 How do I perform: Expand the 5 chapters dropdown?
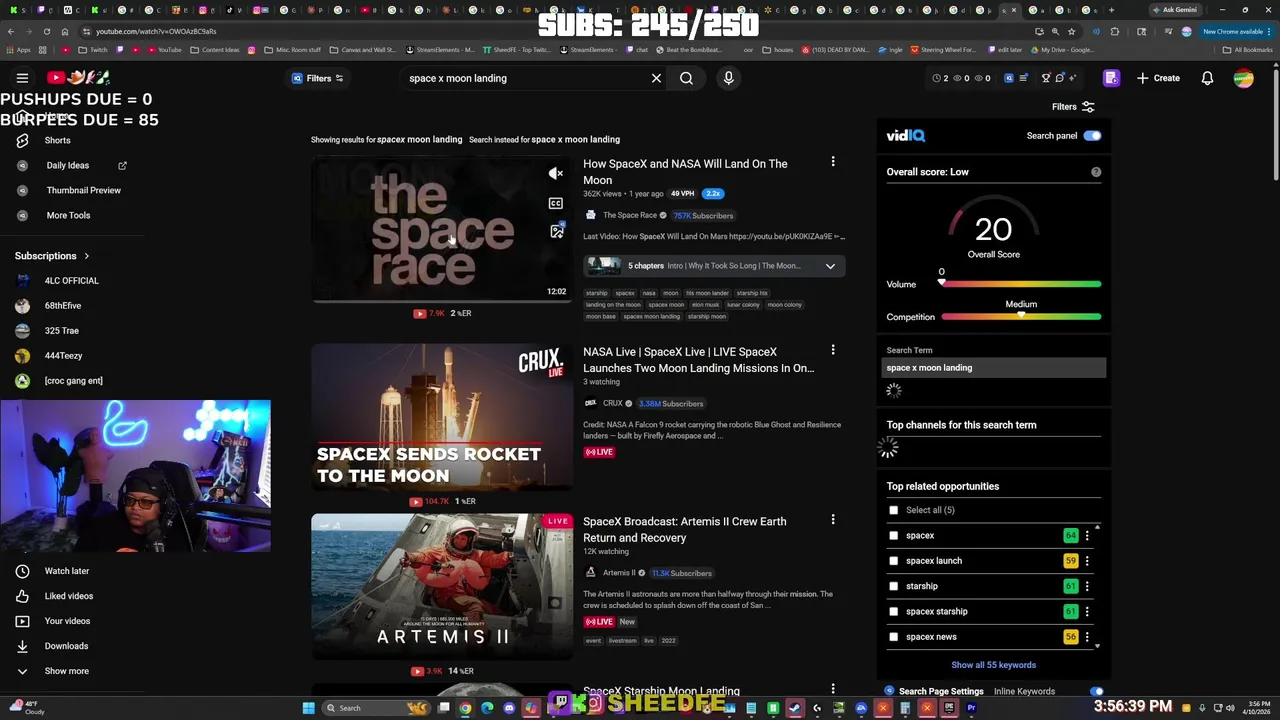[x=830, y=266]
